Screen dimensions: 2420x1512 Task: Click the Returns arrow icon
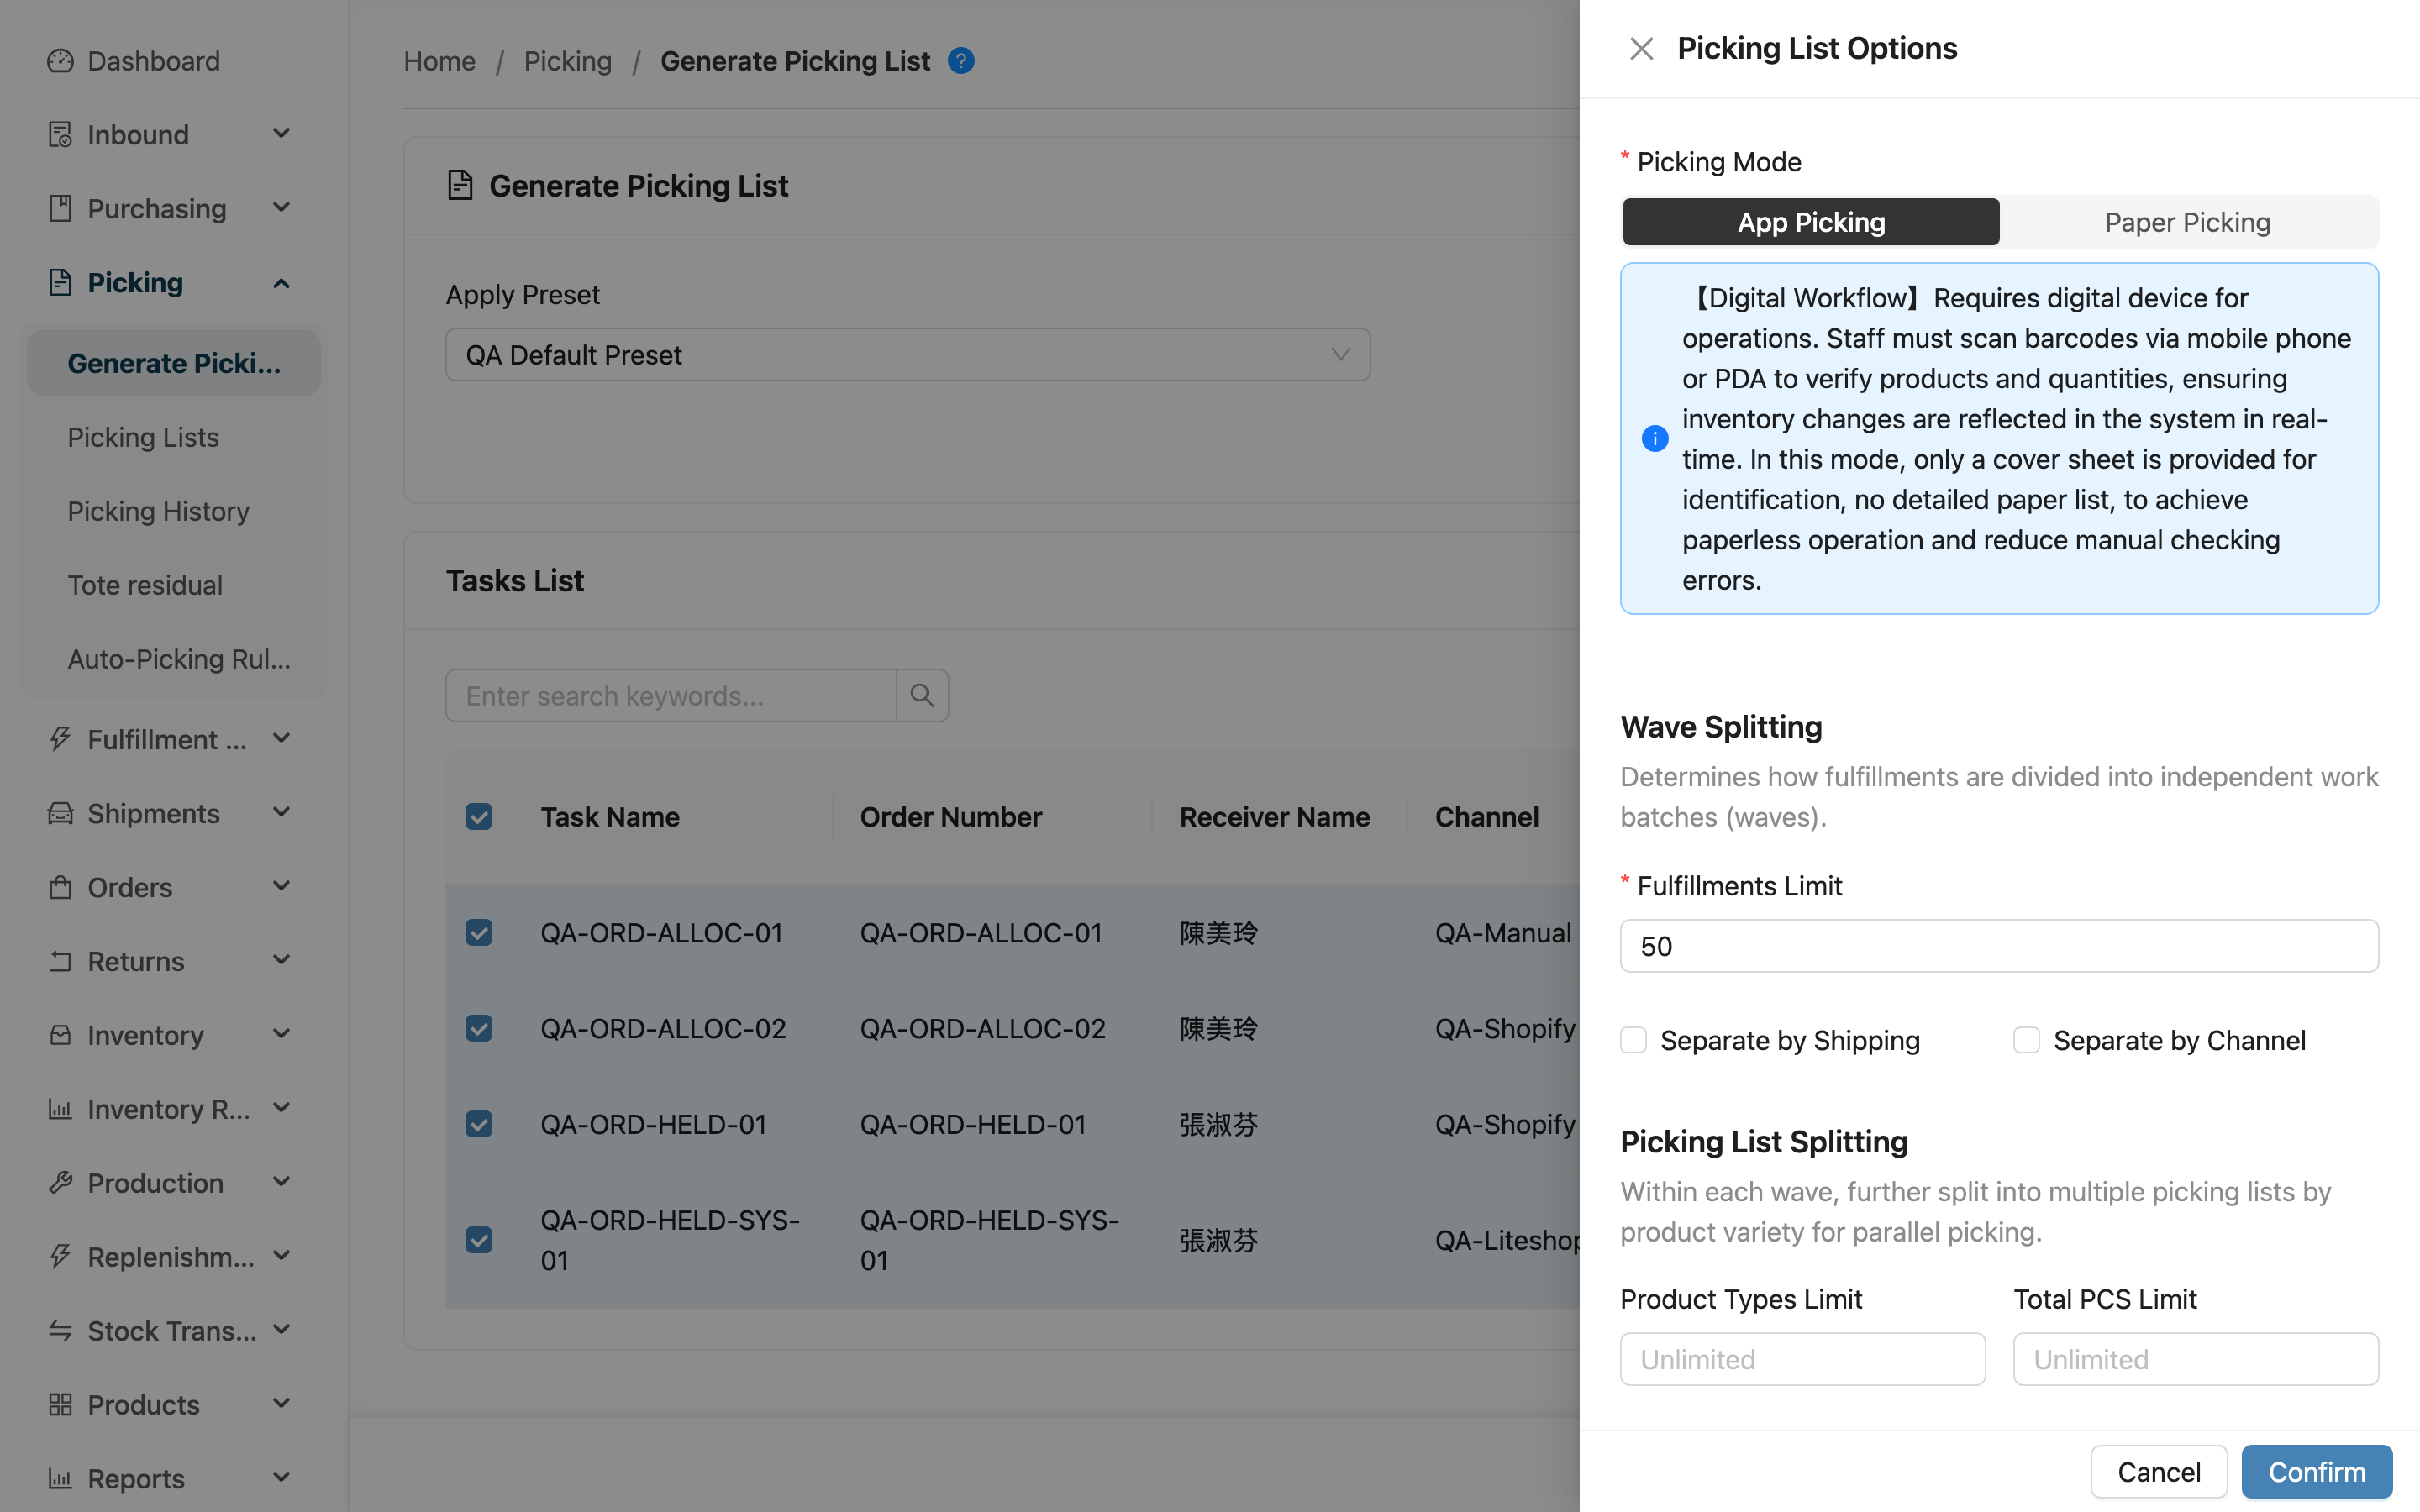(60, 961)
